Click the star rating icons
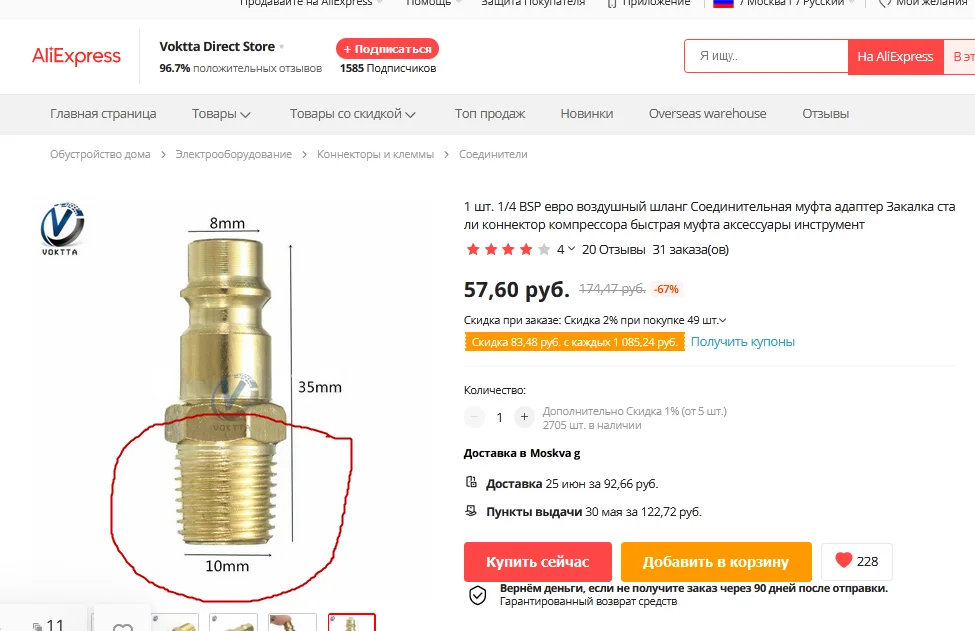Viewport: 975px width, 631px height. pyautogui.click(x=508, y=249)
